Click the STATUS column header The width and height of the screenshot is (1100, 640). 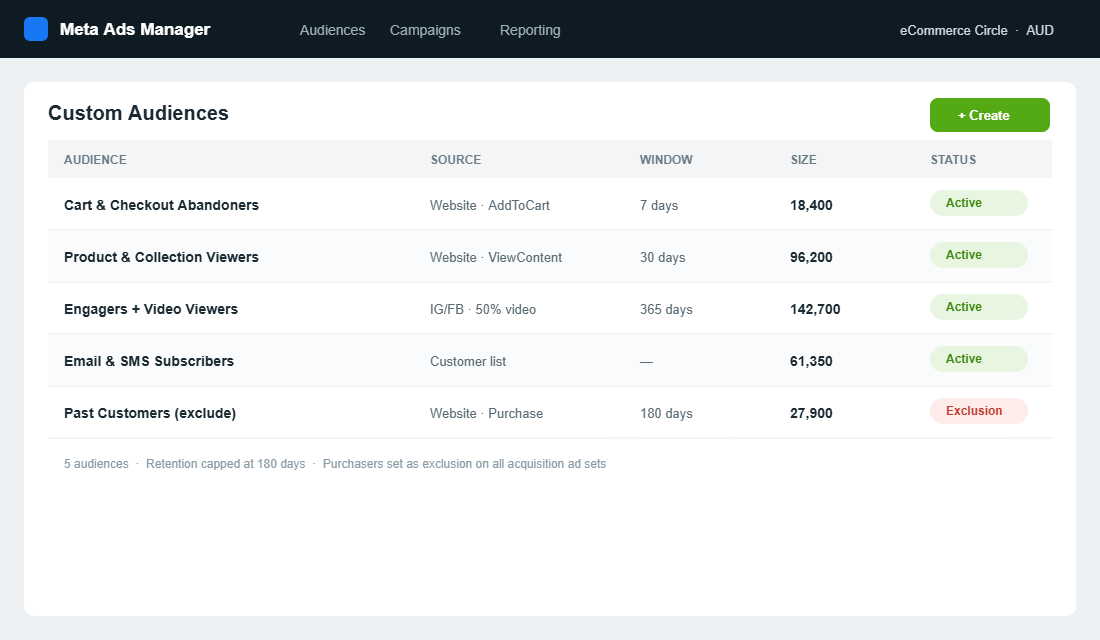(953, 159)
